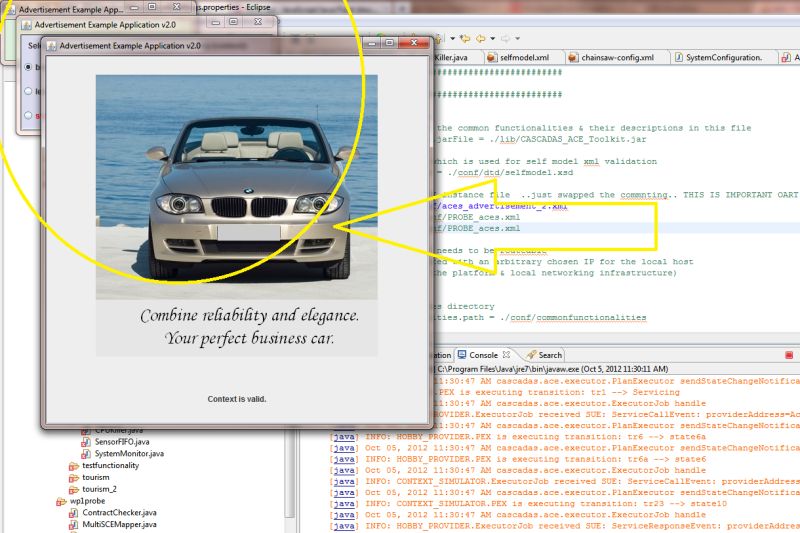800x533 pixels.
Task: Click the [java] link on the ServiceResponseEvent line
Action: [x=344, y=526]
